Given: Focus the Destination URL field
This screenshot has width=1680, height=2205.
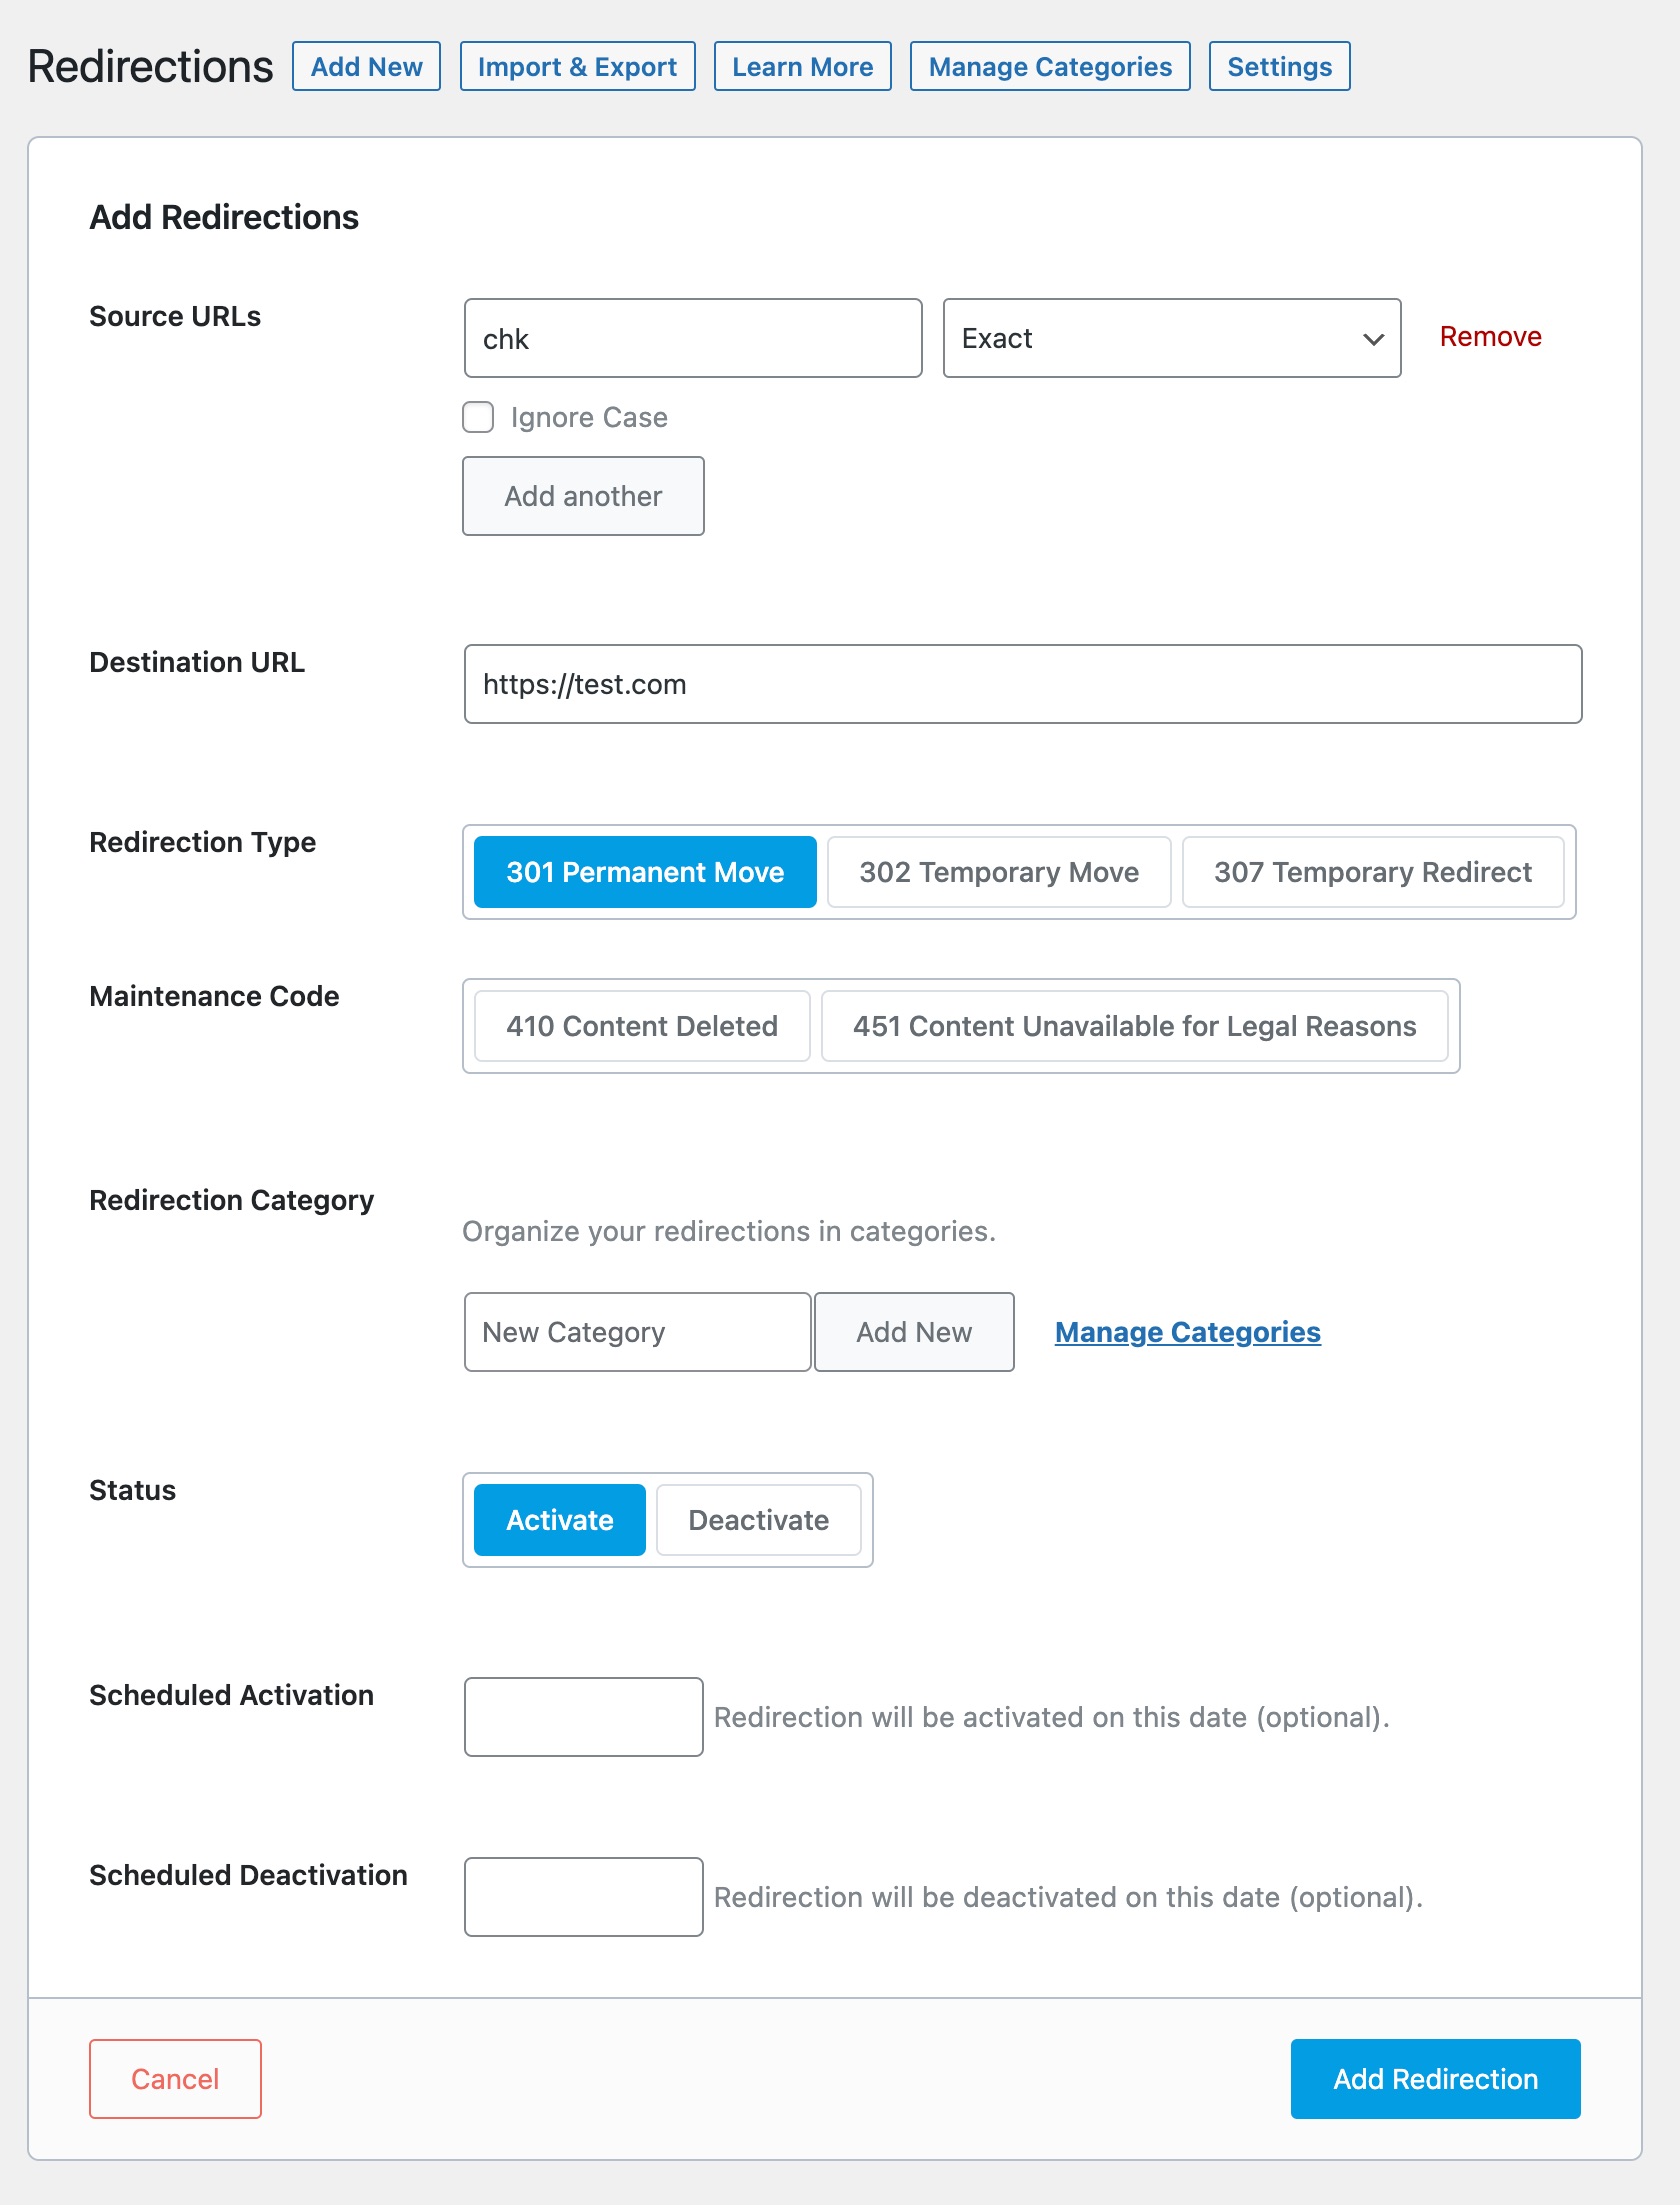Looking at the screenshot, I should pyautogui.click(x=1023, y=684).
